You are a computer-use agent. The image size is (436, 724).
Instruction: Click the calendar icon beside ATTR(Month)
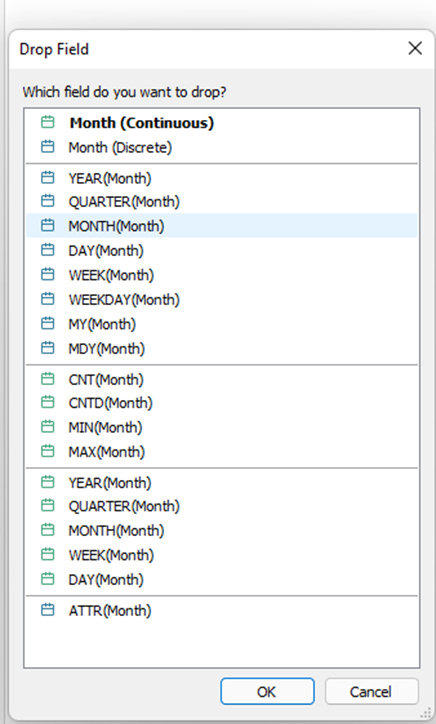pos(48,610)
